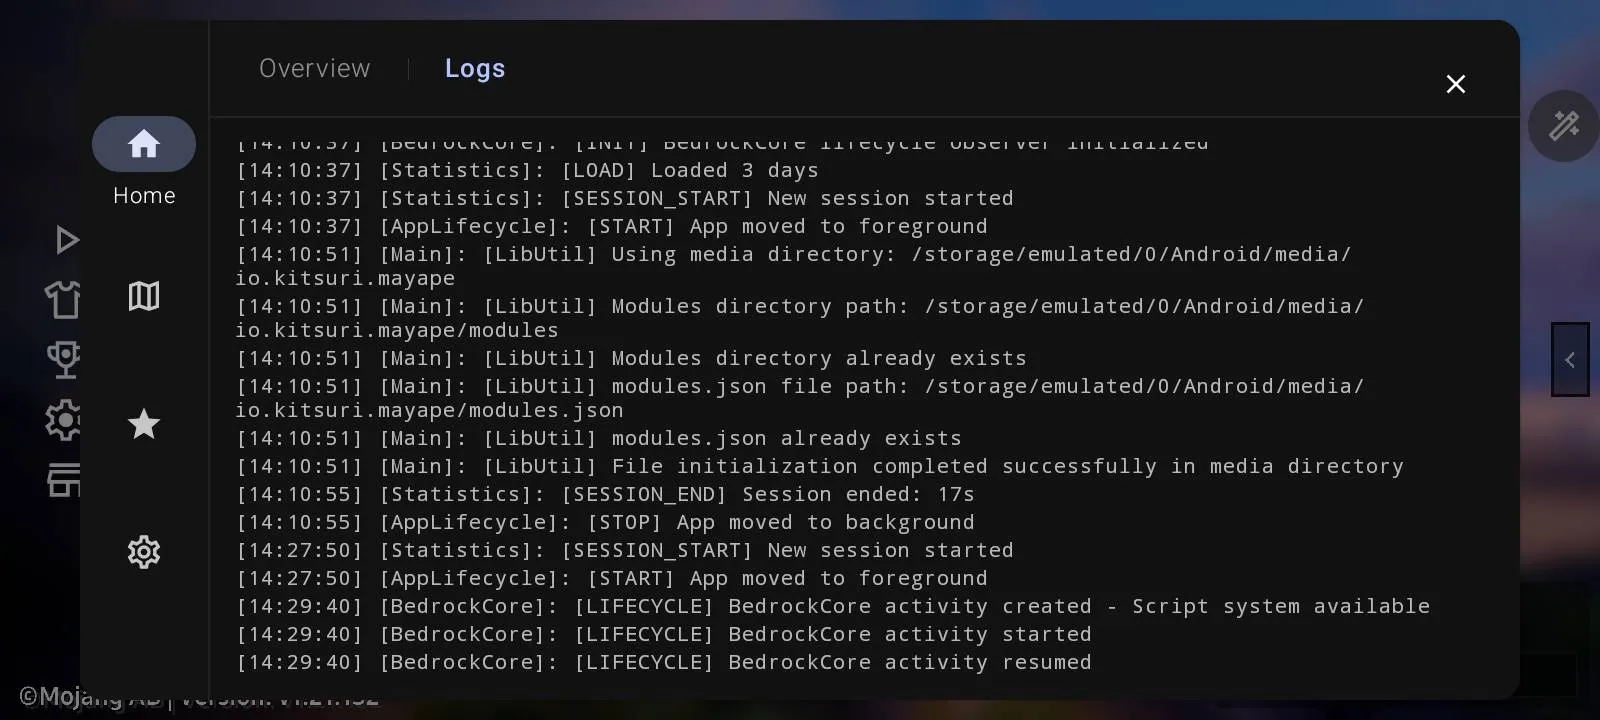Open the map icon in the sidebar
This screenshot has width=1600, height=720.
144,296
